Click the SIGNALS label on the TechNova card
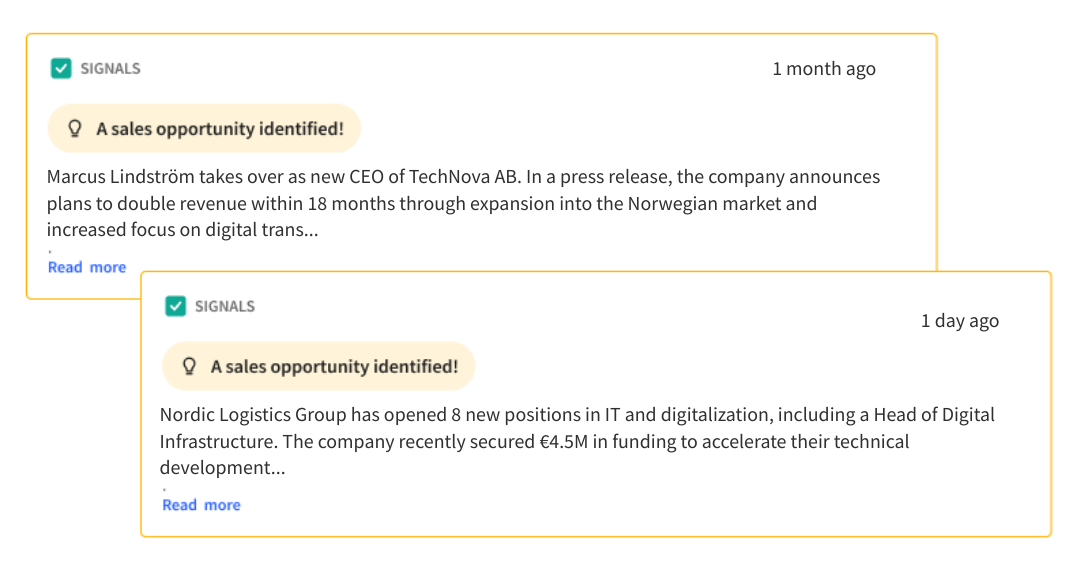Image resolution: width=1084 pixels, height=575 pixels. coord(110,69)
